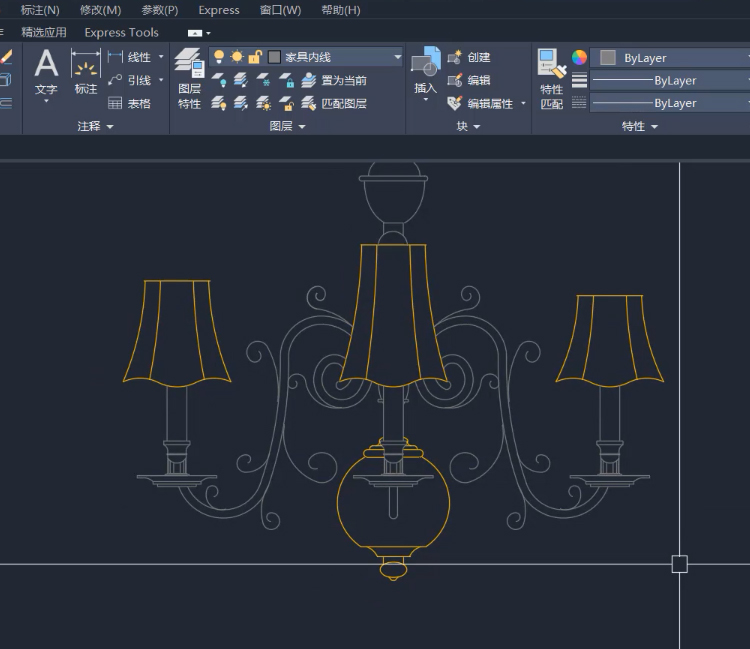Open the 插入 dropdown arrow

point(425,99)
